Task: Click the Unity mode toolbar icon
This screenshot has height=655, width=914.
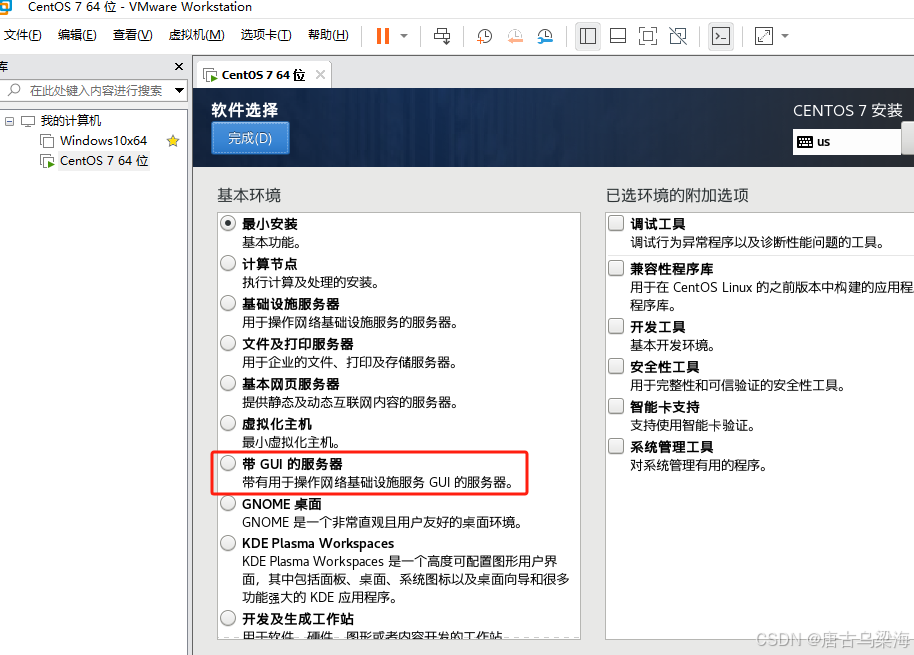Action: pos(678,36)
